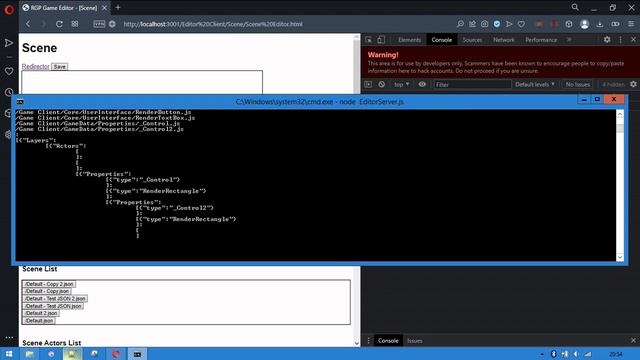Click the Save button on Scene page
Image resolution: width=640 pixels, height=360 pixels.
[60, 67]
